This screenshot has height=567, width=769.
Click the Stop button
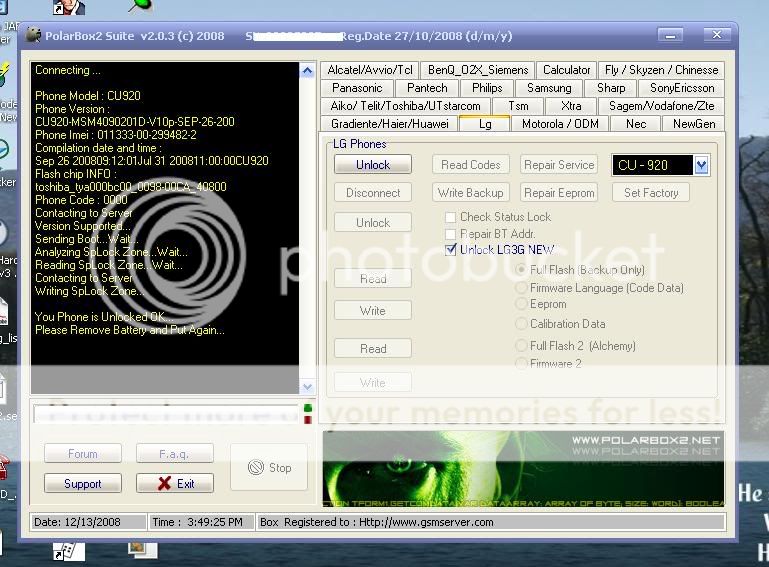coord(269,467)
